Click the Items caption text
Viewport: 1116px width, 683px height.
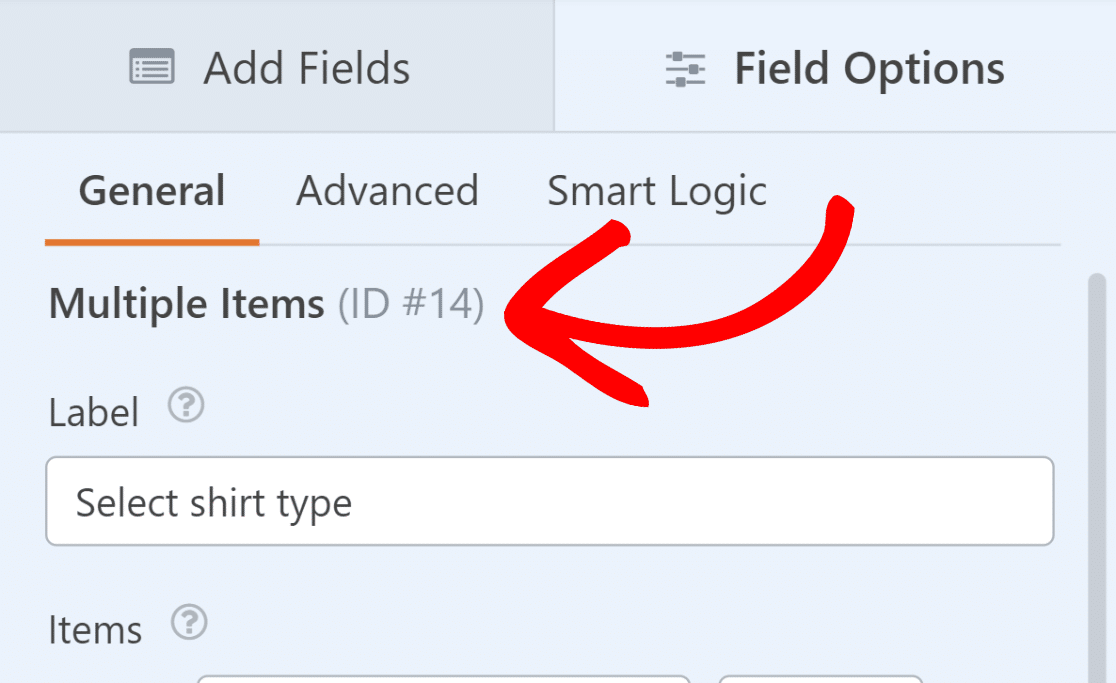[95, 630]
